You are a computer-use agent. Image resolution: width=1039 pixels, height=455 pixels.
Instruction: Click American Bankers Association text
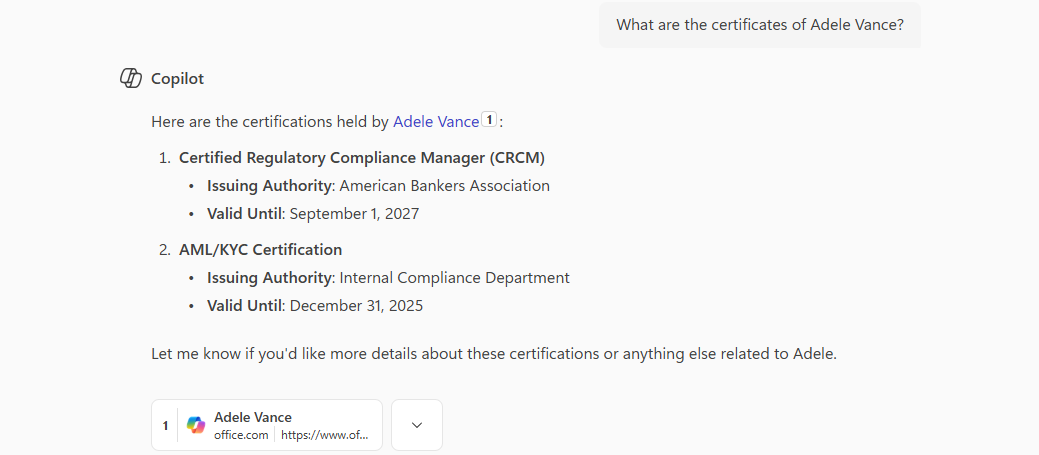click(445, 186)
